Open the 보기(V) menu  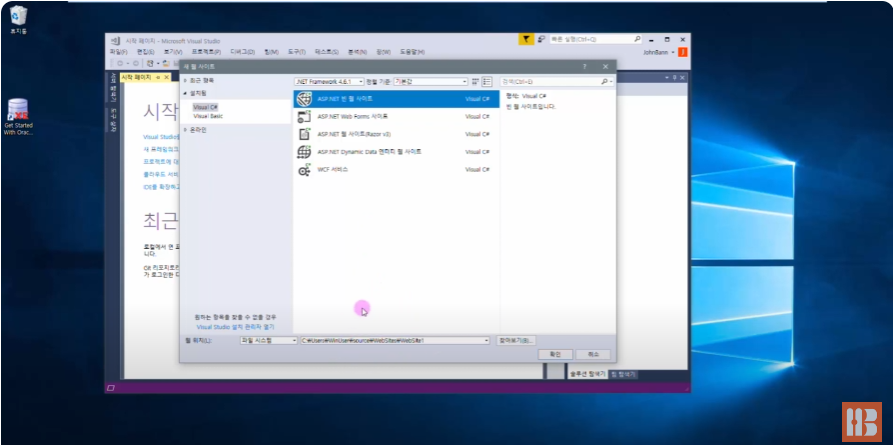click(173, 52)
